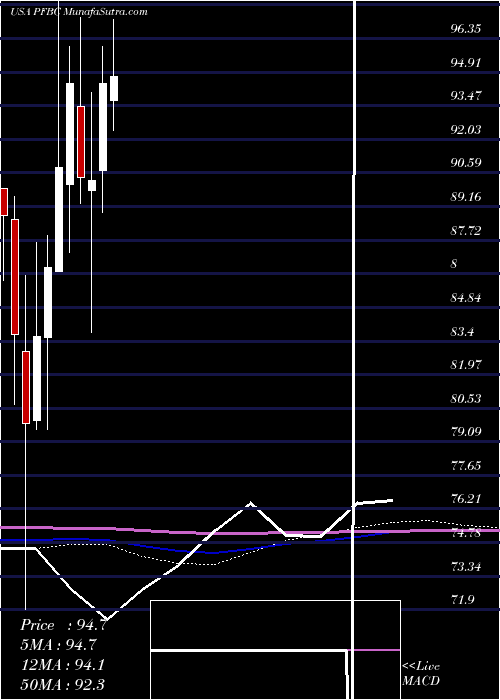The height and width of the screenshot is (700, 500).
Task: Select the 80.53 price axis label
Action: pos(466,399)
